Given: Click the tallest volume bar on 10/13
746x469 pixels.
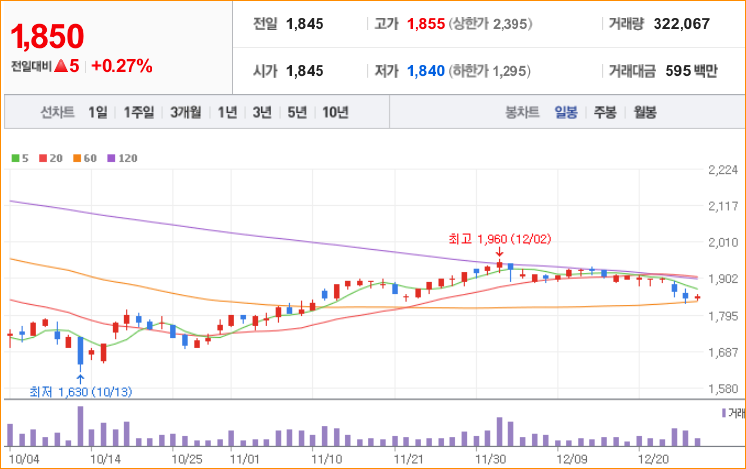Looking at the screenshot, I should [x=80, y=426].
